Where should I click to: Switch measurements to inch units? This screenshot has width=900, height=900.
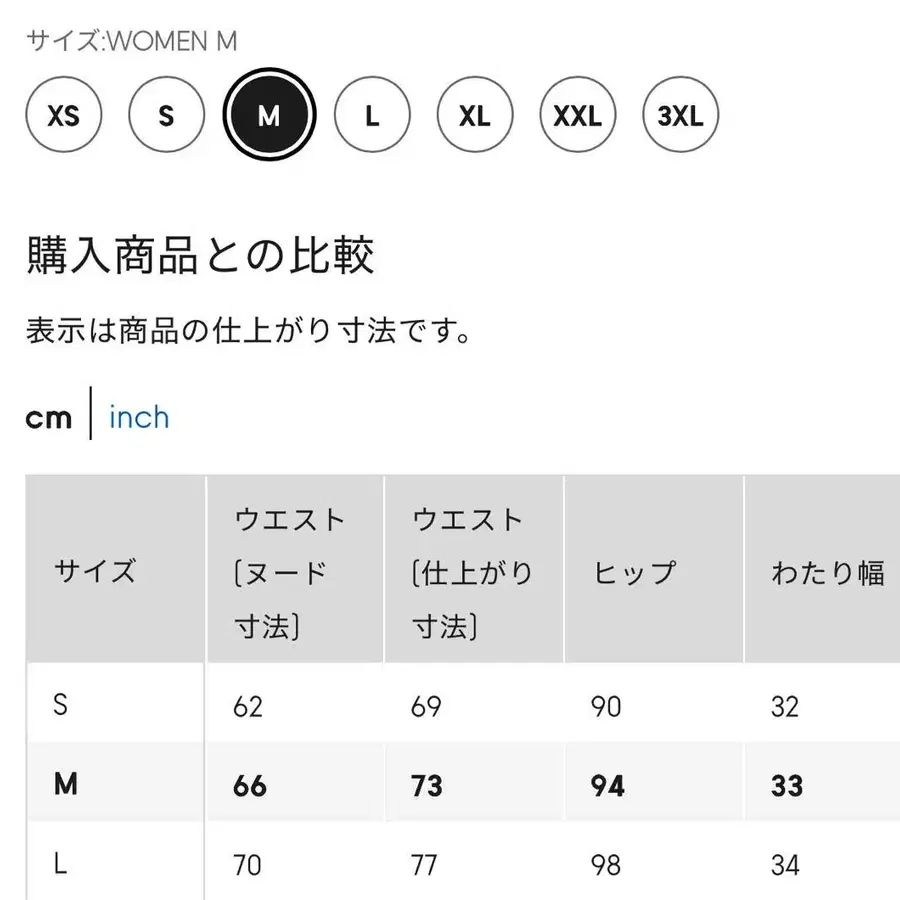(x=139, y=417)
